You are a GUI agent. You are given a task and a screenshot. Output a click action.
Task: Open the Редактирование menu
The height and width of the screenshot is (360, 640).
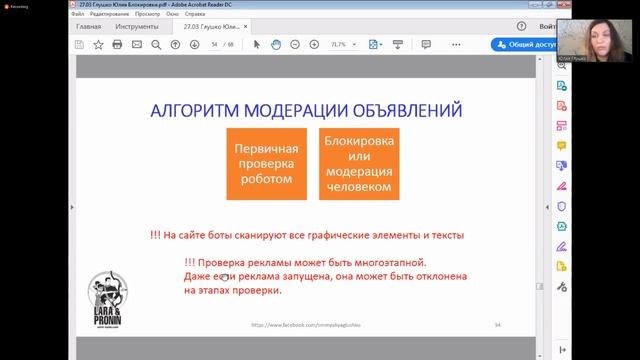pyautogui.click(x=109, y=14)
